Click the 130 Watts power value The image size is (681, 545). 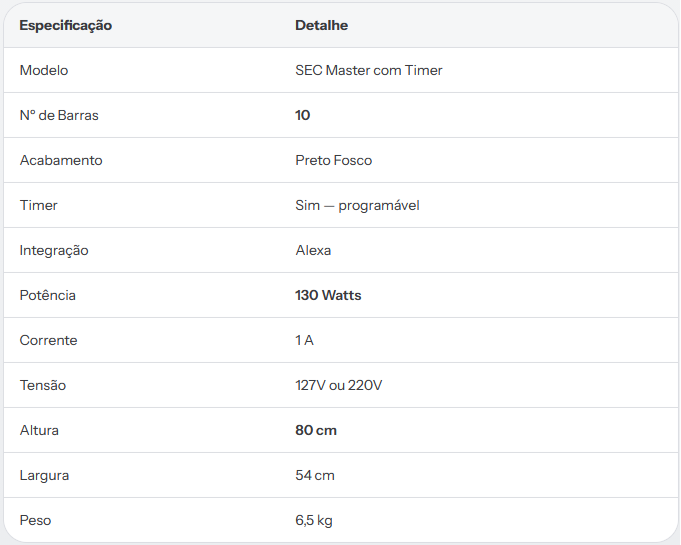[x=328, y=295]
